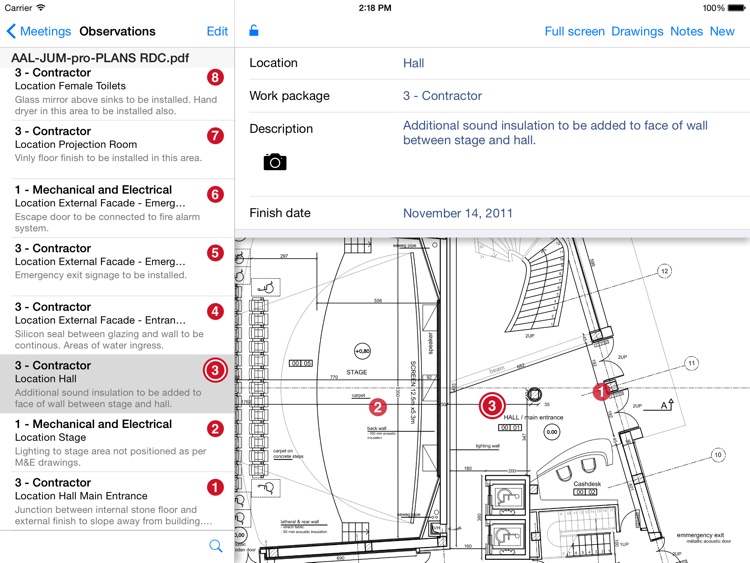The width and height of the screenshot is (750, 563).
Task: Select observation 1 badge in list
Action: click(215, 487)
